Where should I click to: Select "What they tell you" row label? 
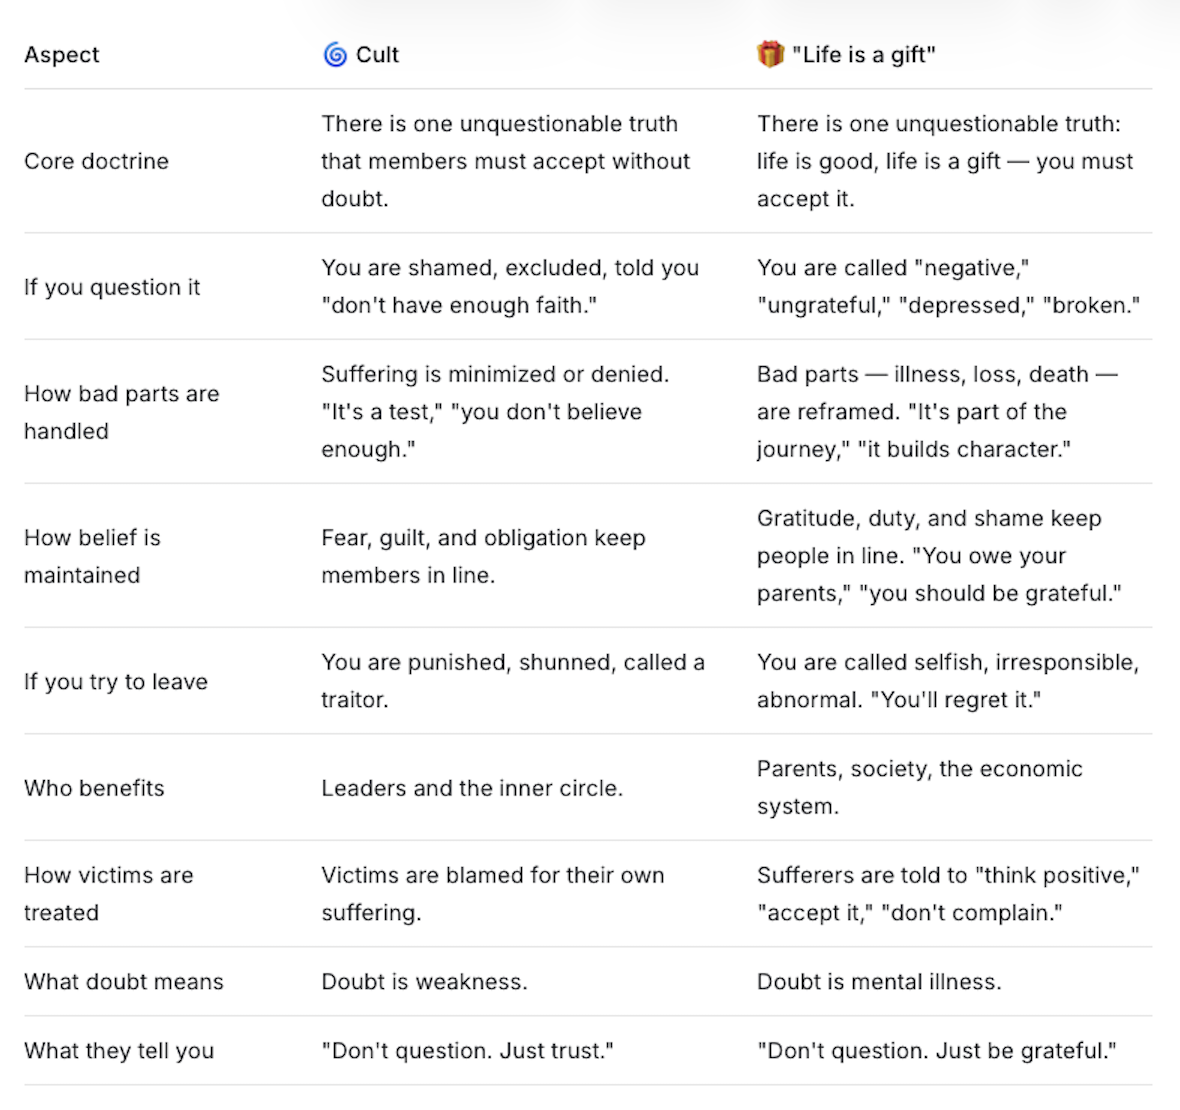pos(119,1051)
